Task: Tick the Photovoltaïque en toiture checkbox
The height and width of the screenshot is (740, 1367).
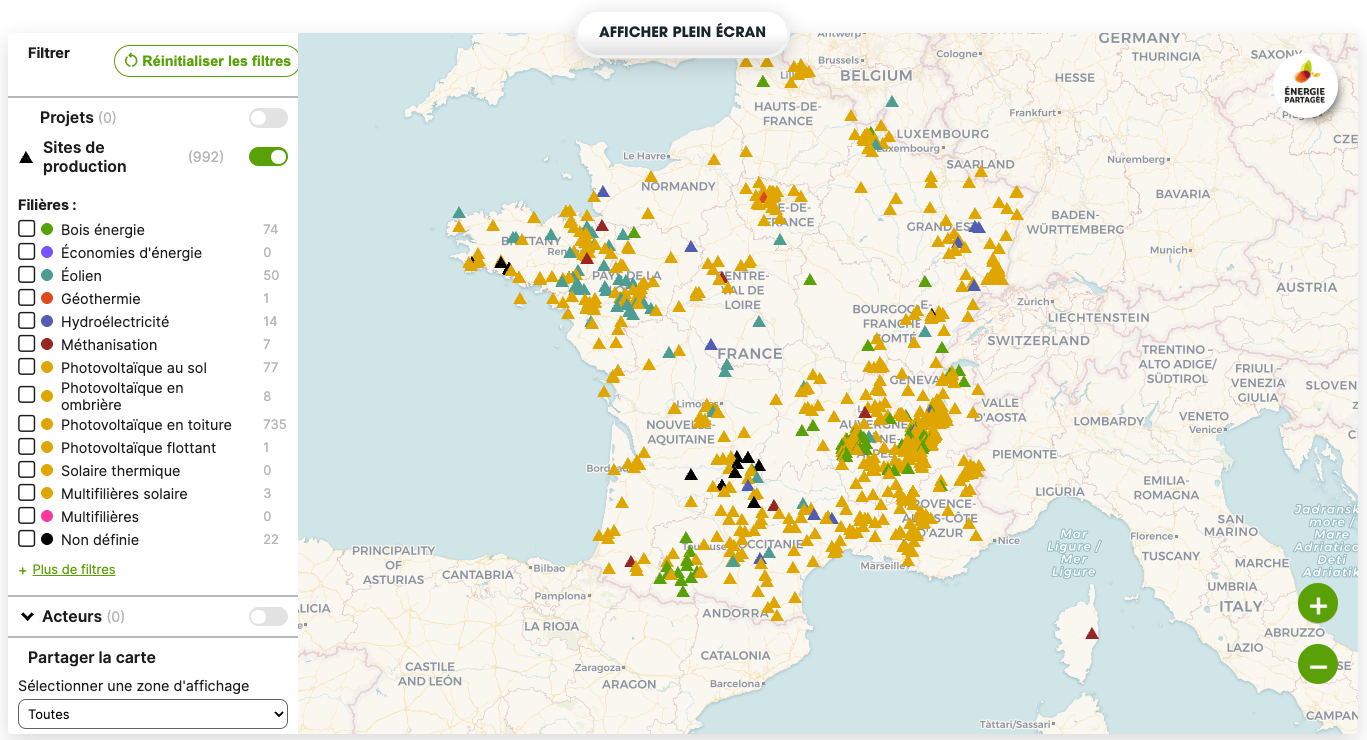Action: (x=27, y=424)
